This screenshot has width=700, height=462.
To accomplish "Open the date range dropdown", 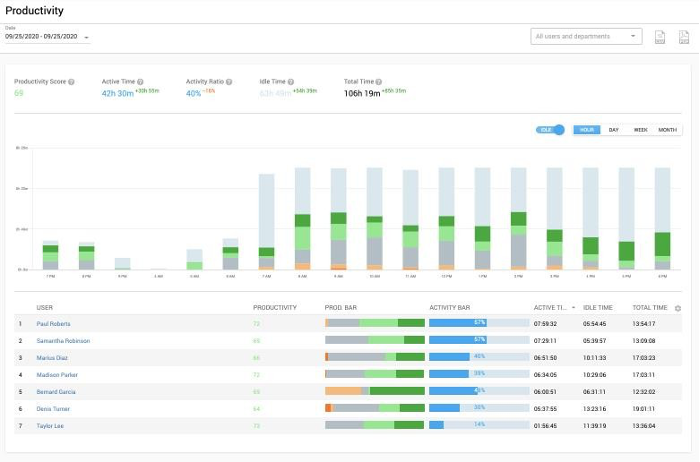I will coord(47,37).
